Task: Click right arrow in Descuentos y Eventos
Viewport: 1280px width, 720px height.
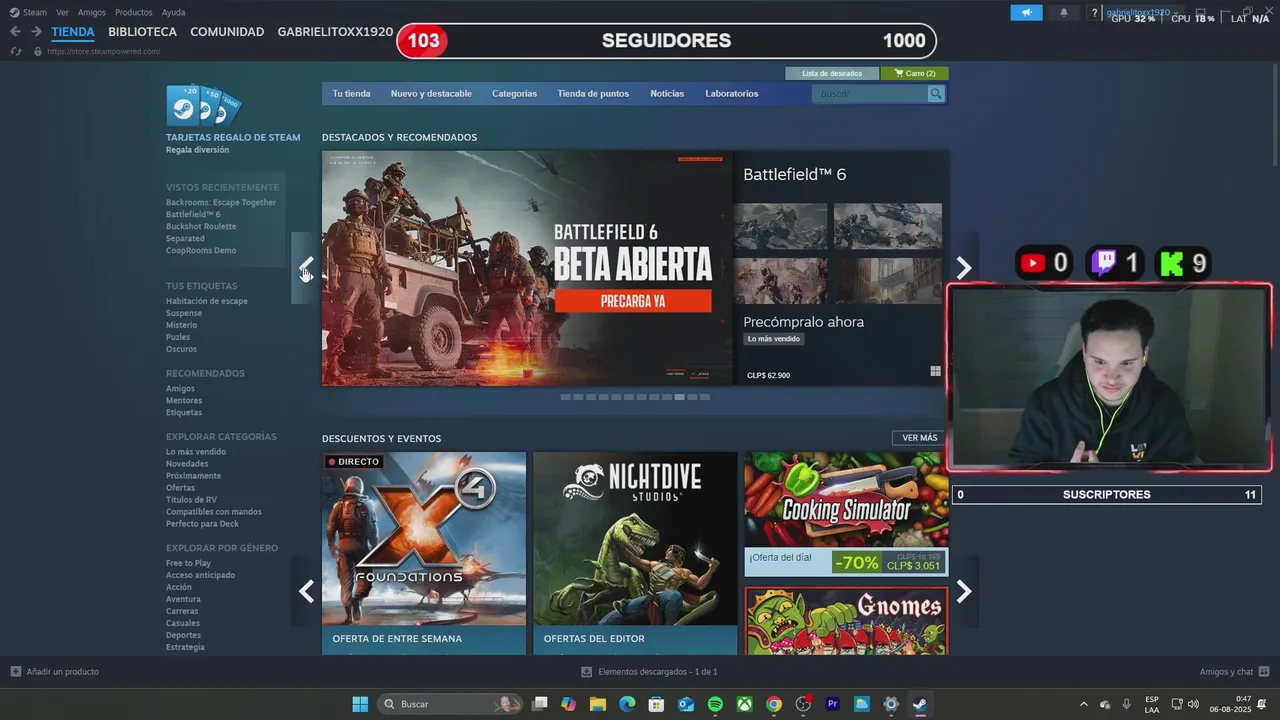Action: (964, 591)
